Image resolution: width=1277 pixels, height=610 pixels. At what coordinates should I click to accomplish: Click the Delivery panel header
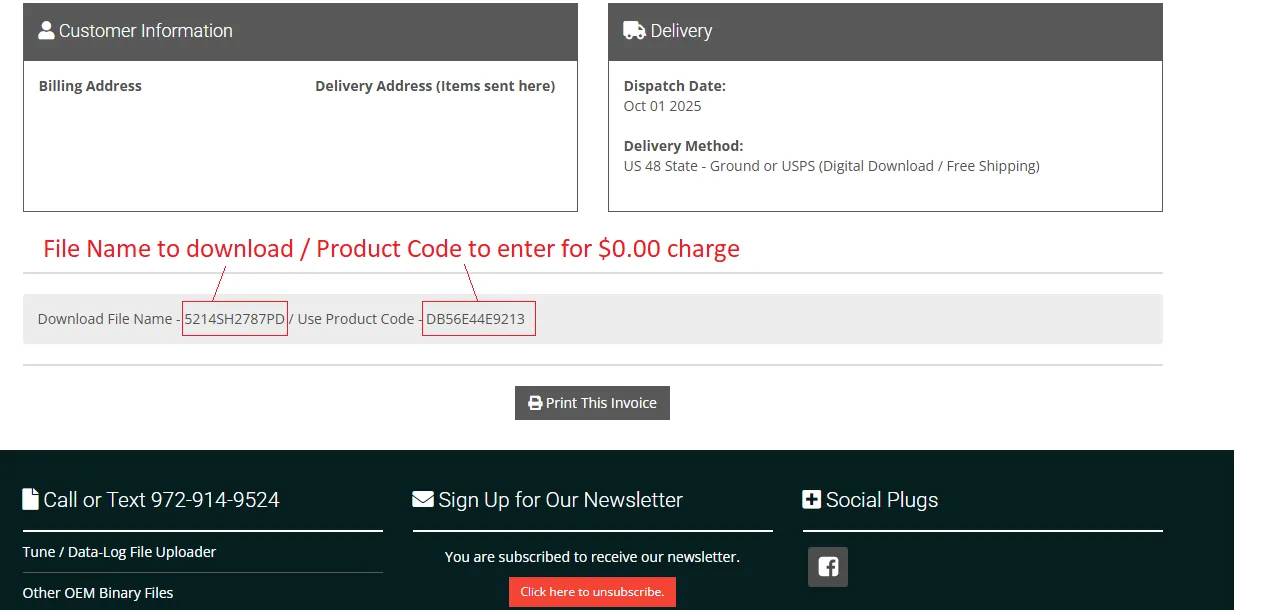click(x=885, y=31)
